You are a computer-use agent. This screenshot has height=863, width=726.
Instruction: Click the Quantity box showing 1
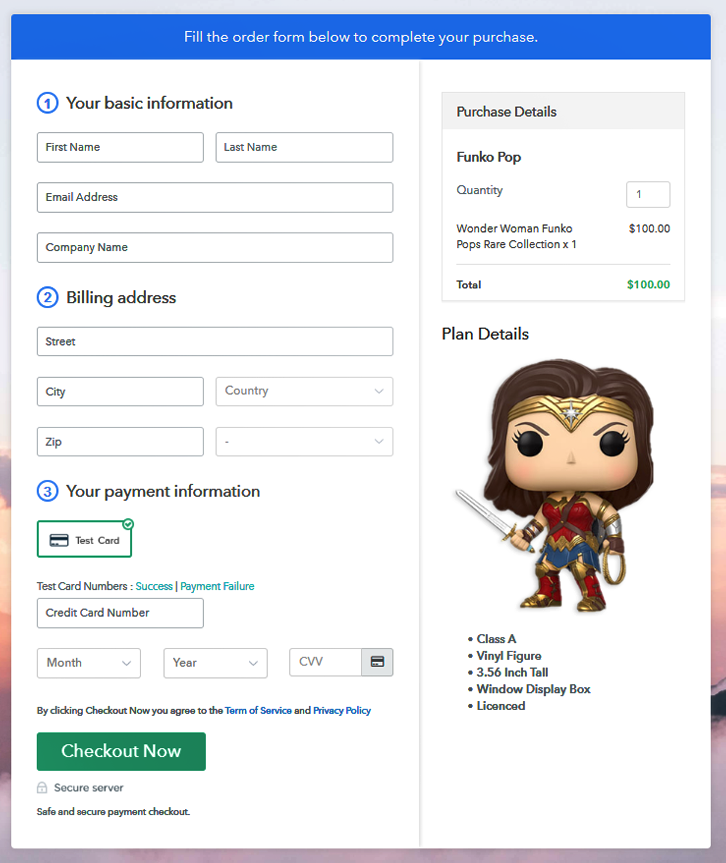(x=648, y=194)
